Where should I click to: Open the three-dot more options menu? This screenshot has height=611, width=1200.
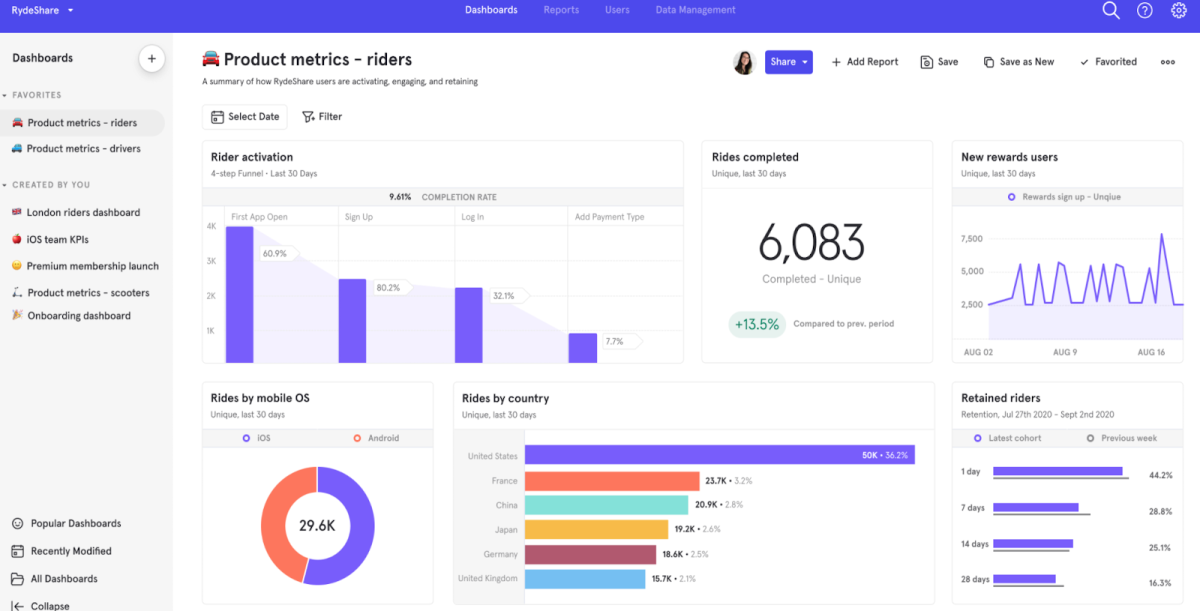(x=1167, y=62)
